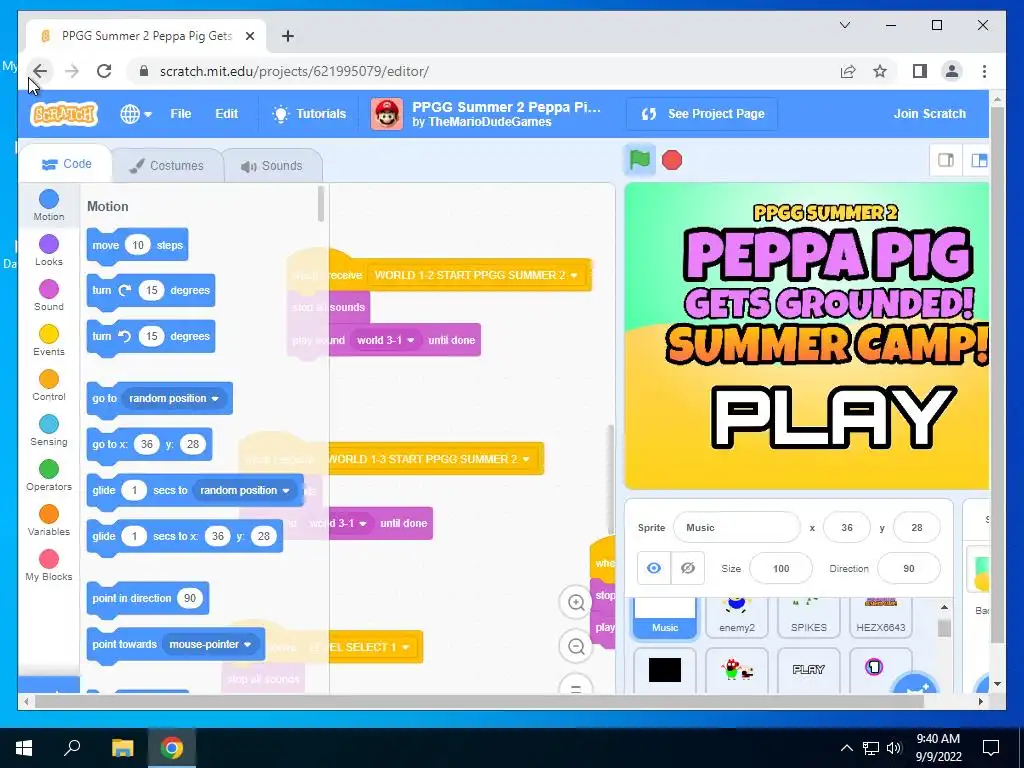This screenshot has height=768, width=1024.
Task: Click the point in direction 90 value
Action: pyautogui.click(x=189, y=598)
